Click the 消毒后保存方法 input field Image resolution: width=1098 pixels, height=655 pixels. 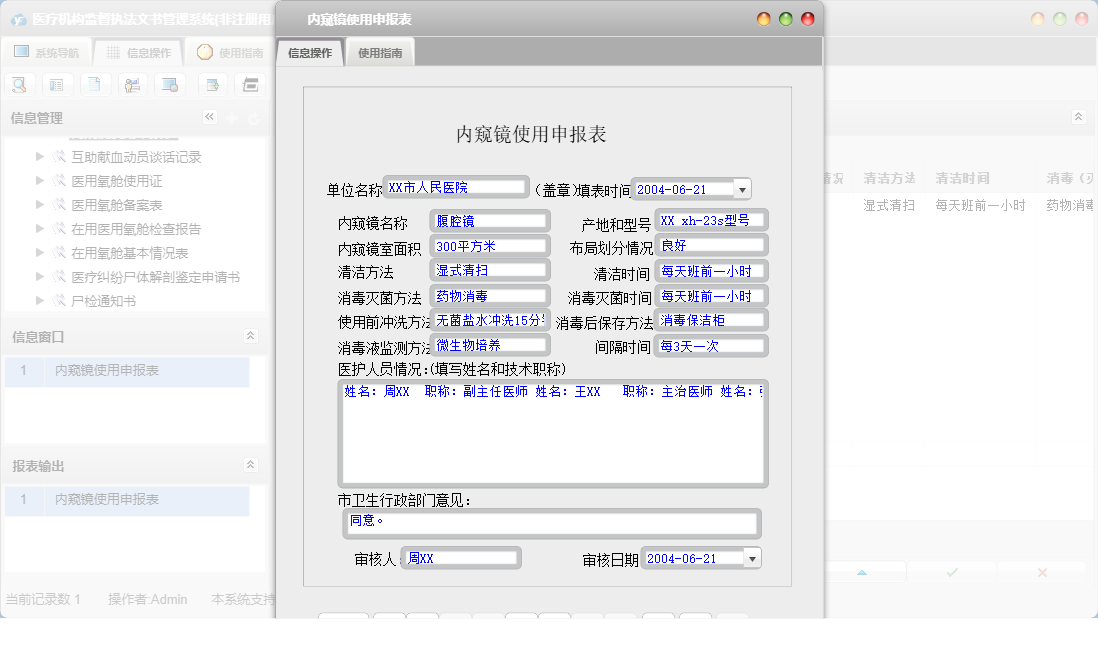tap(711, 321)
